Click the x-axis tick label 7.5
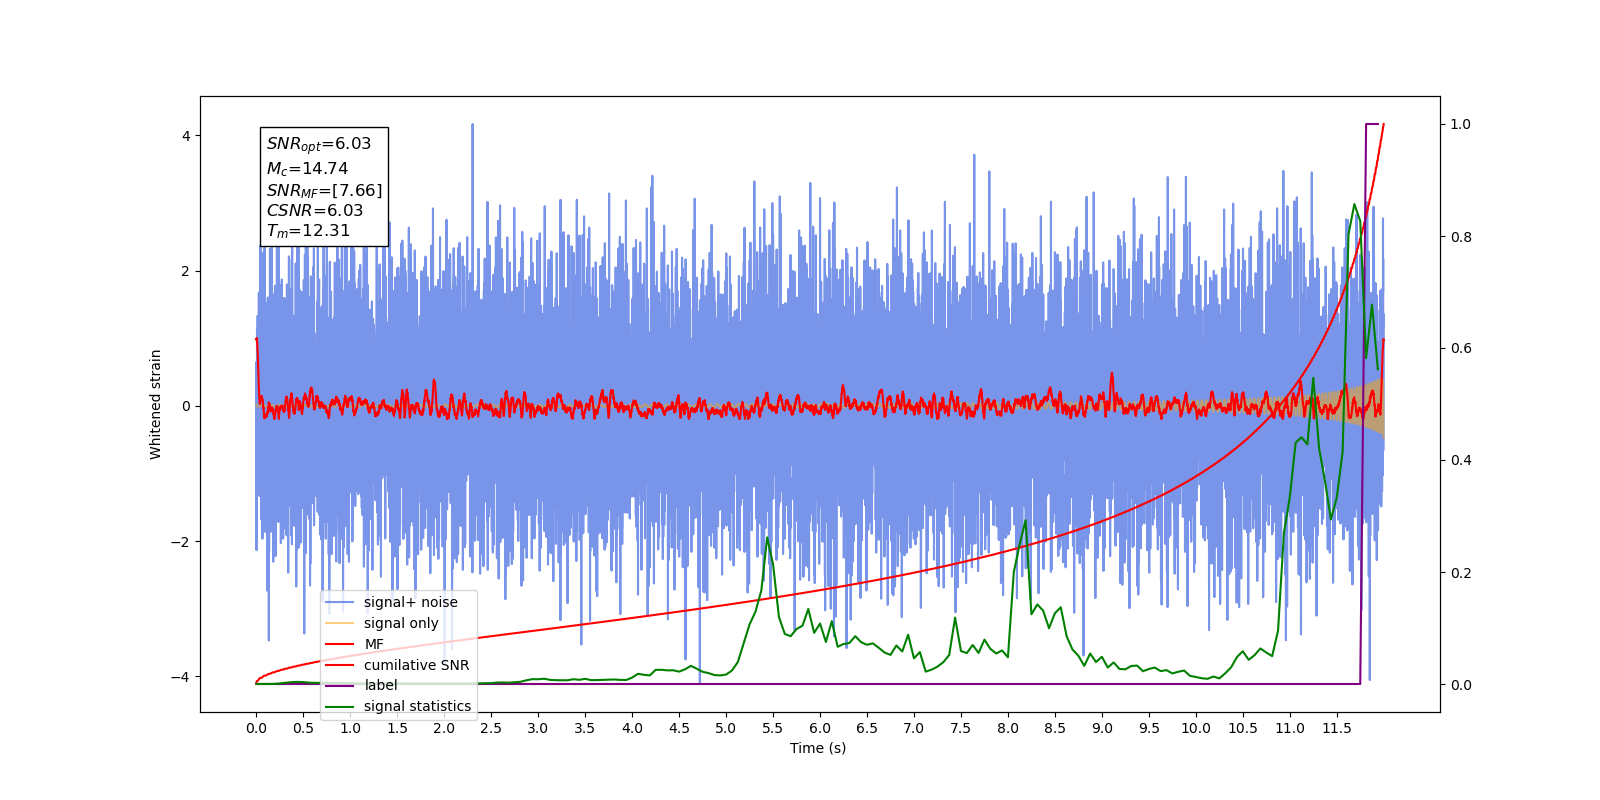Image resolution: width=1600 pixels, height=800 pixels. coord(961,728)
